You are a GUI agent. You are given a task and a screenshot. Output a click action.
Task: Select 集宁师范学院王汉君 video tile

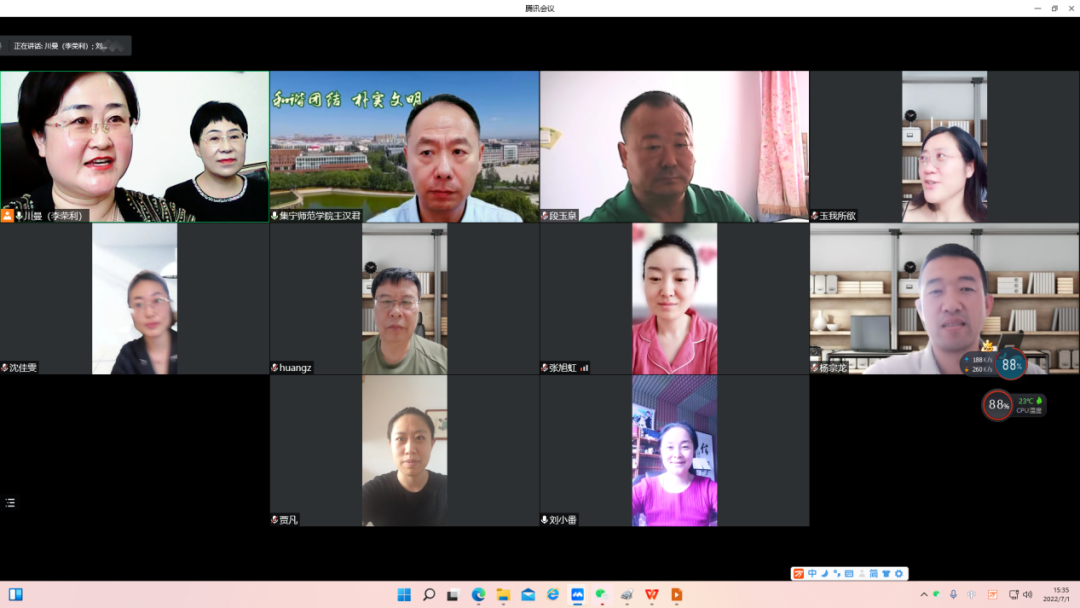click(x=404, y=146)
